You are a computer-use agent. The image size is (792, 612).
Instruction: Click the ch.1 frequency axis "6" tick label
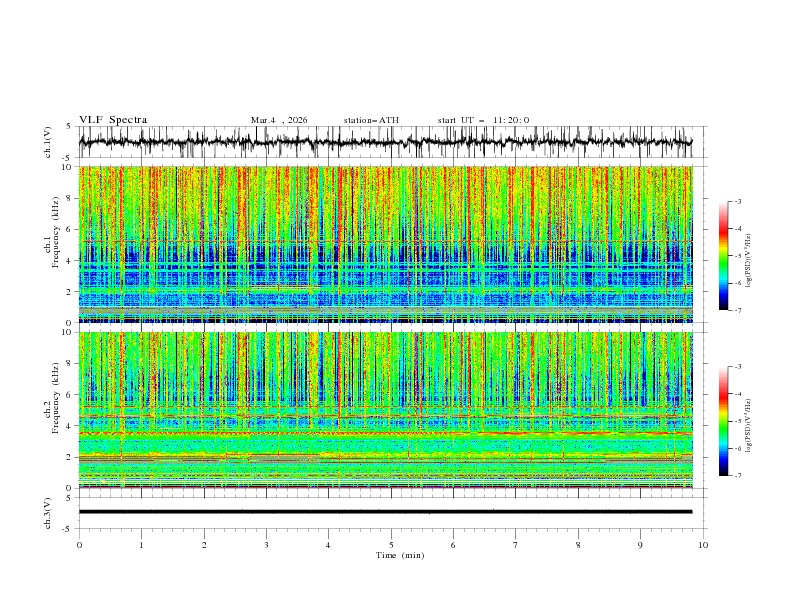pyautogui.click(x=69, y=229)
